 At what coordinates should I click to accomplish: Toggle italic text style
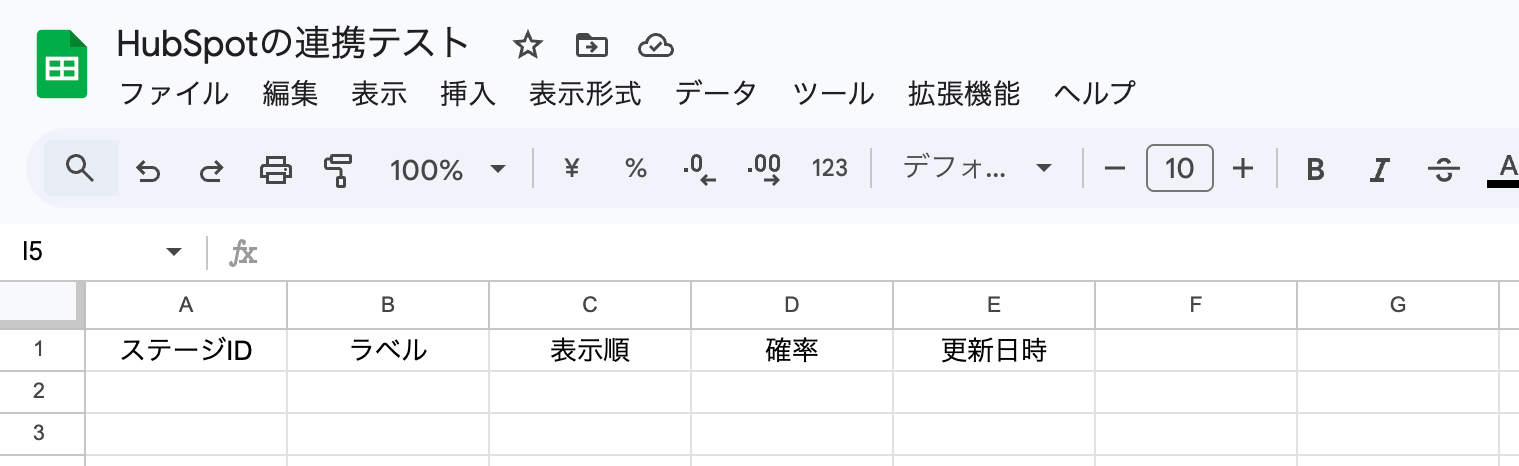click(x=1379, y=170)
